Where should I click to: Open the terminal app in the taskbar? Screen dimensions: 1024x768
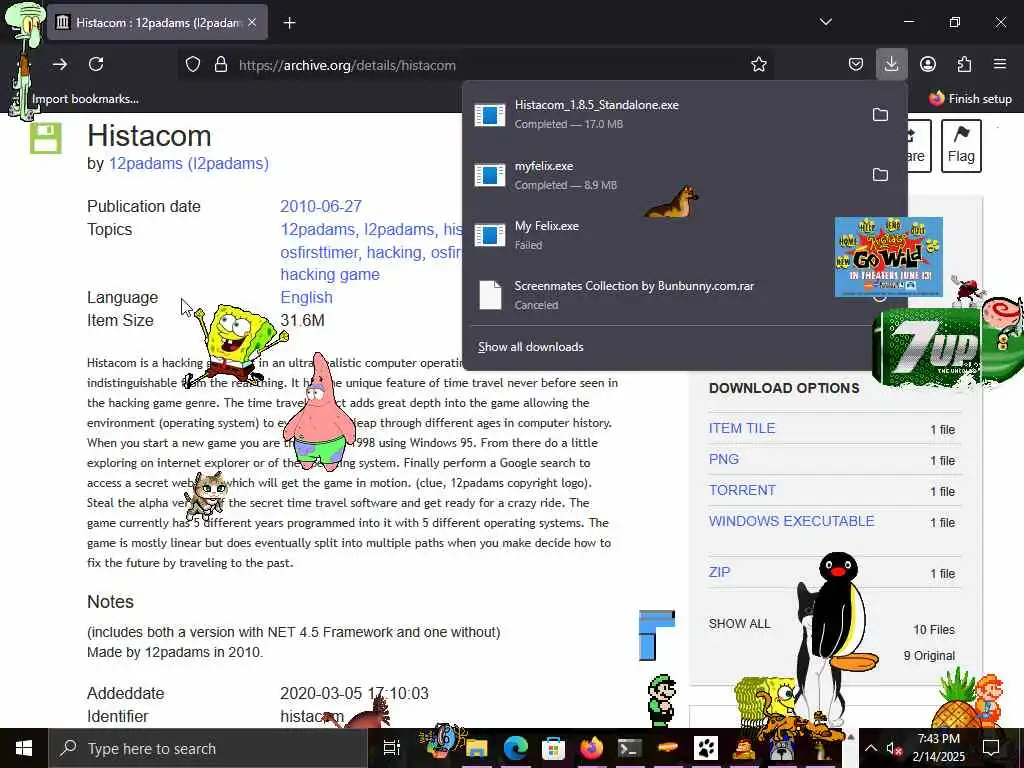pyautogui.click(x=630, y=748)
